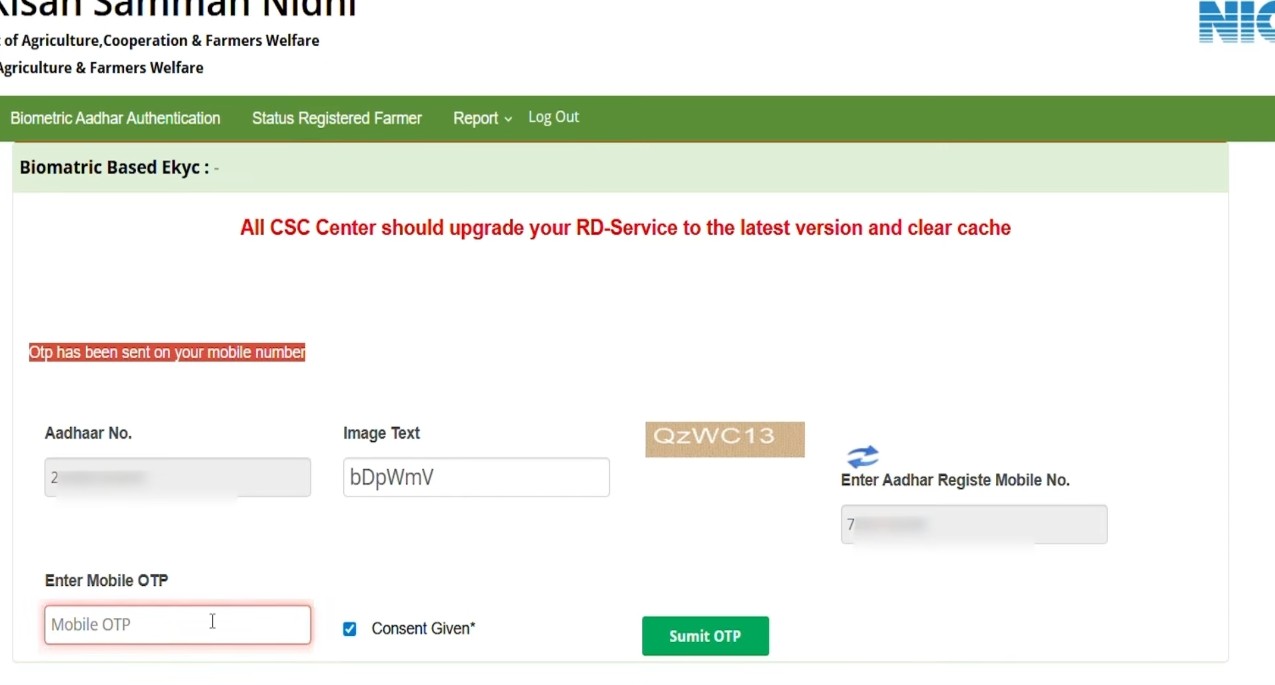Click the Image Text input box
Screen dimensions: 1275x685
coord(475,478)
